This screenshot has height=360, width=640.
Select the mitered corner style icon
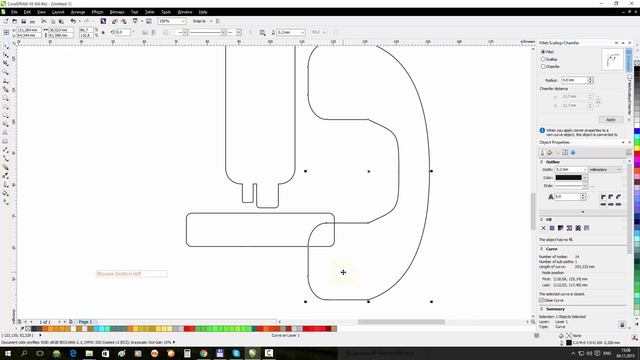tap(603, 197)
